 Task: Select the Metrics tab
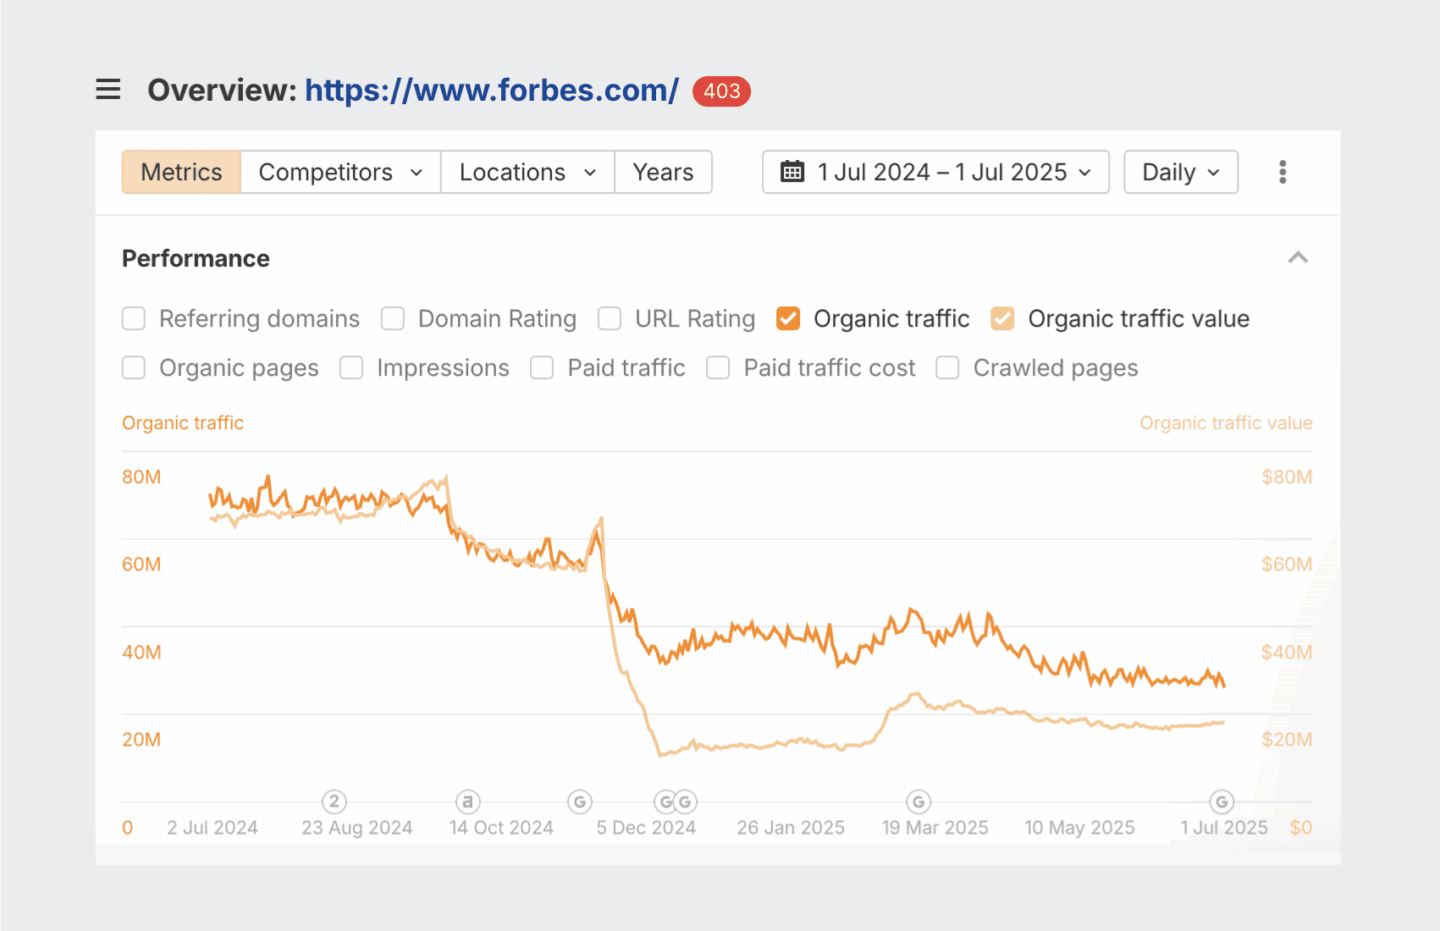point(181,172)
